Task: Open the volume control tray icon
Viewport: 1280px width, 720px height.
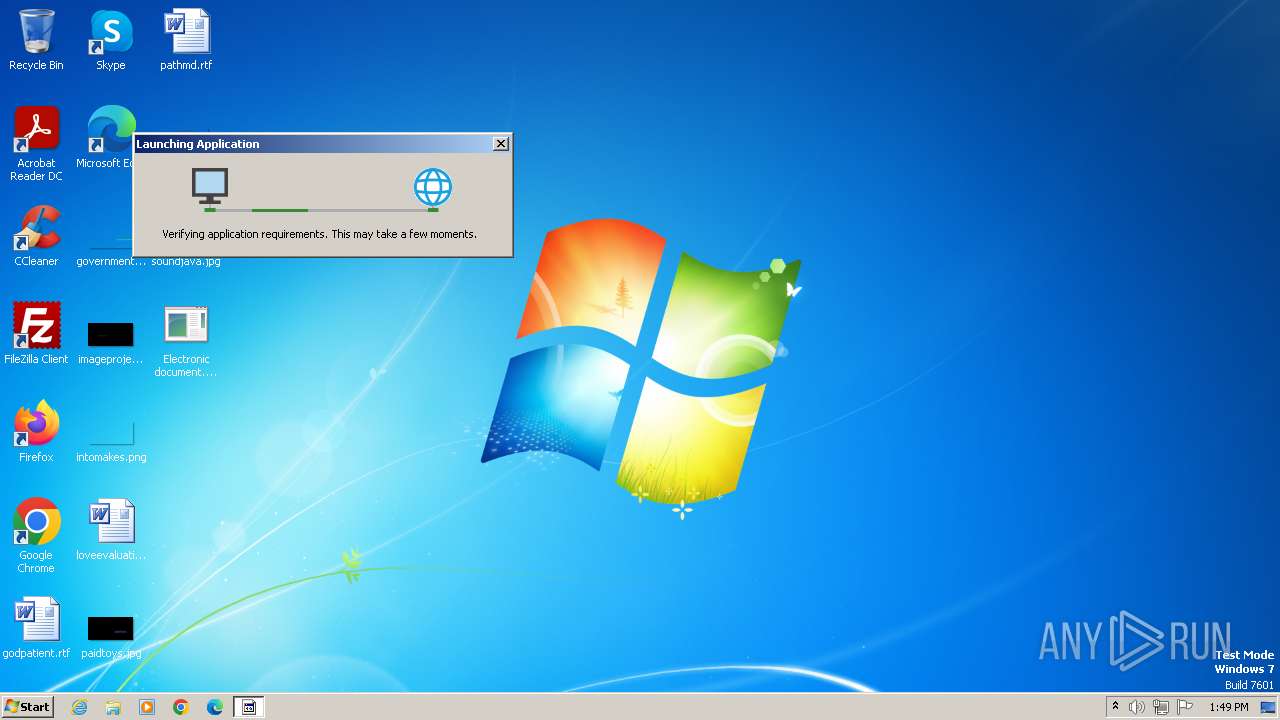Action: (1137, 707)
